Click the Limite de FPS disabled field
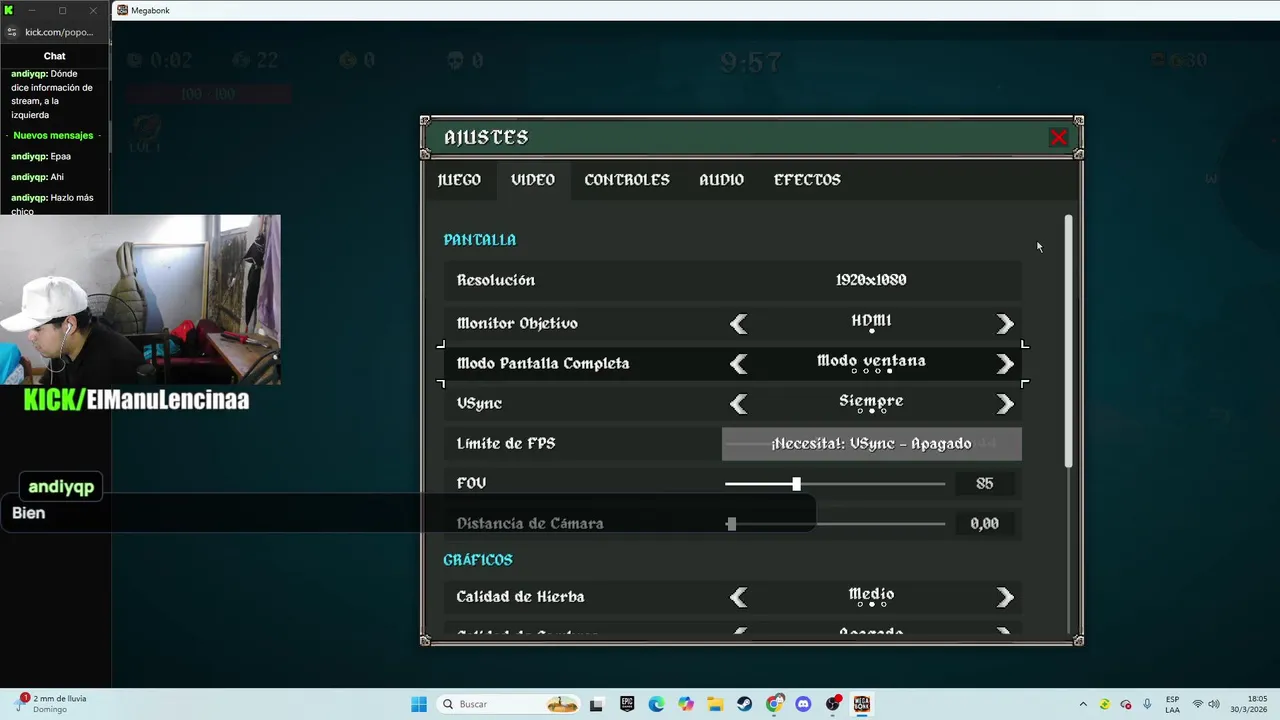Screen dimensions: 1280x720 pyautogui.click(x=872, y=444)
